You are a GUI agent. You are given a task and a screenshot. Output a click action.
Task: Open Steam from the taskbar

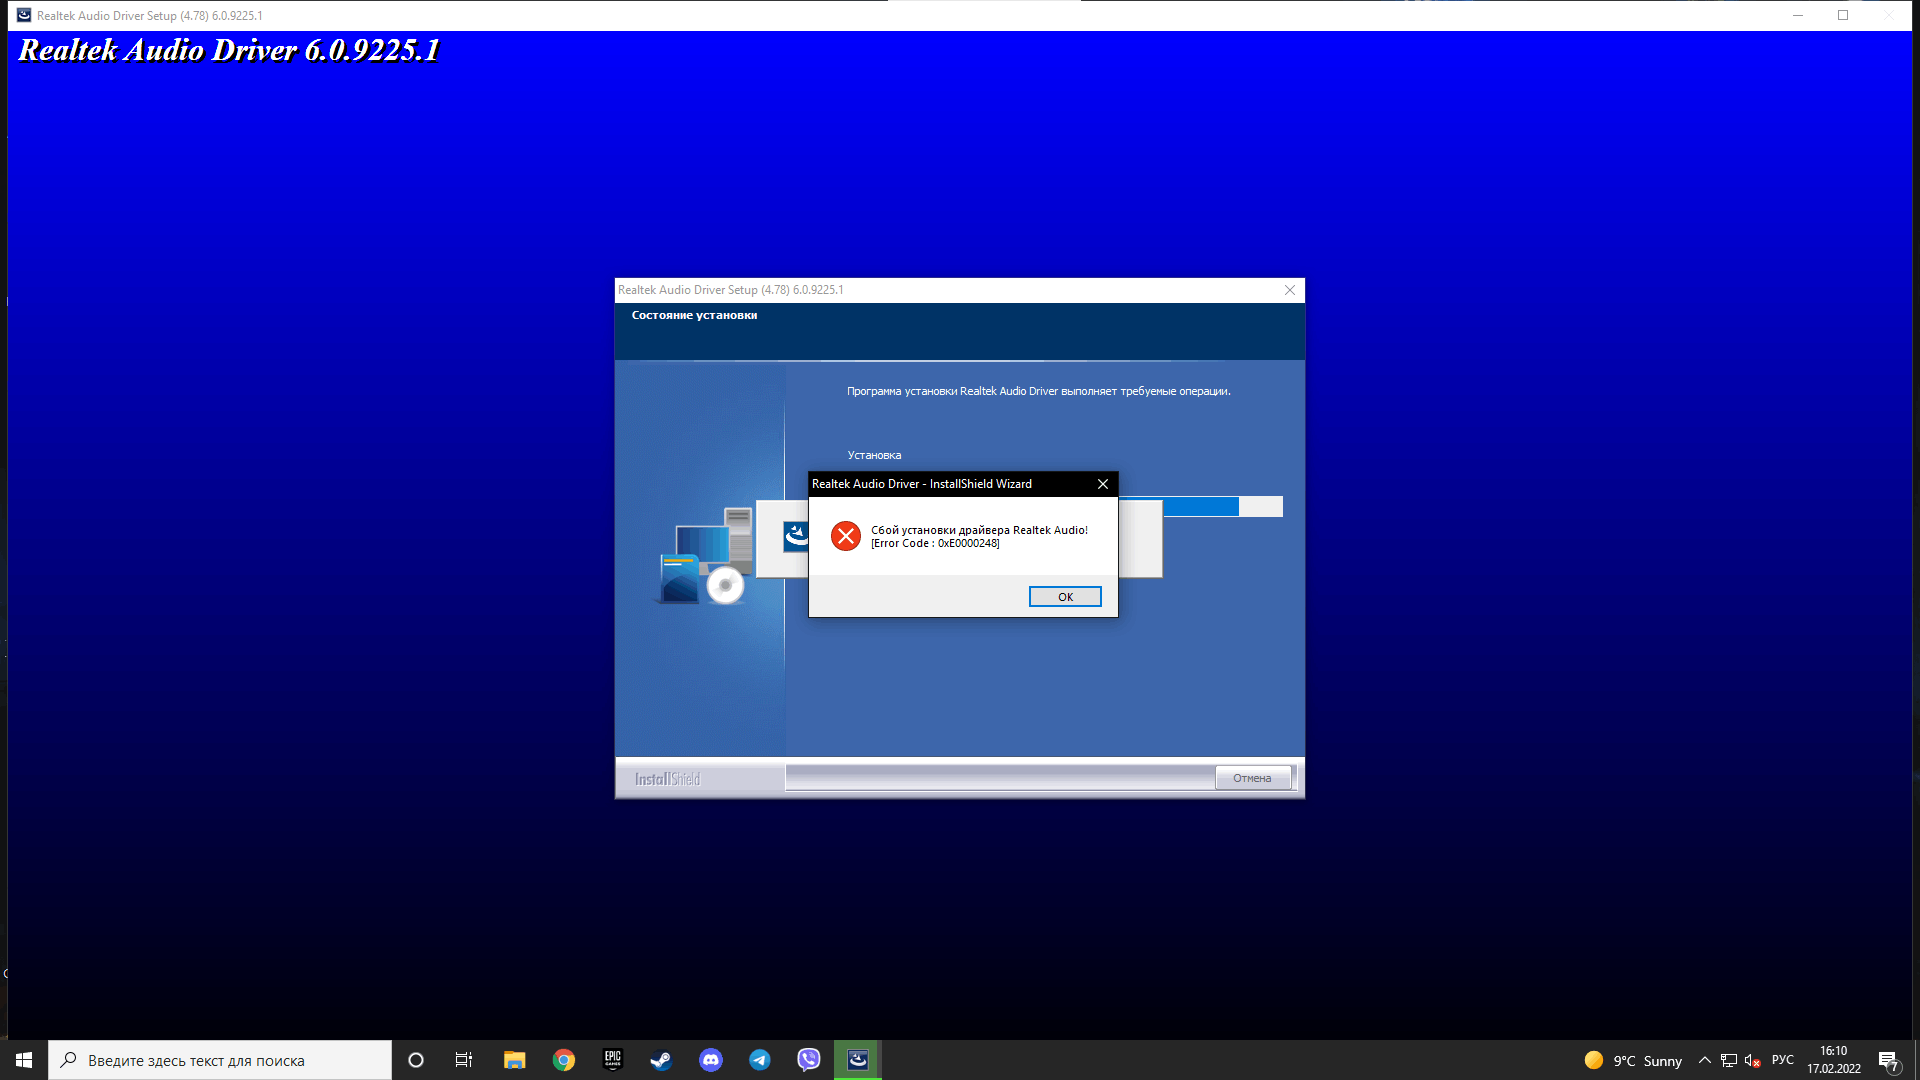[x=661, y=1060]
